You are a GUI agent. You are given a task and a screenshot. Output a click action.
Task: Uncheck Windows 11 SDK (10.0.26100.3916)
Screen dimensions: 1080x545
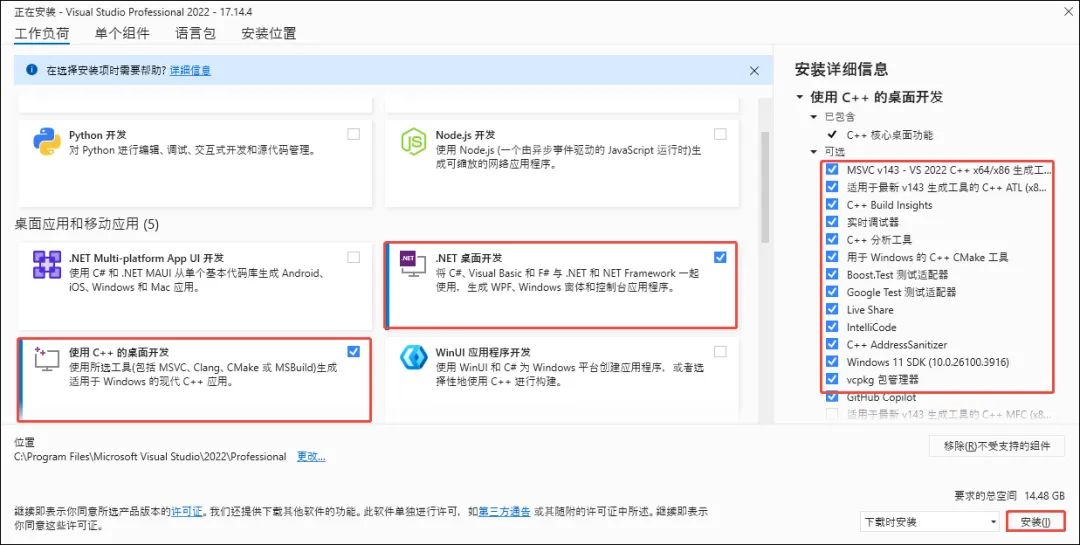coord(832,362)
